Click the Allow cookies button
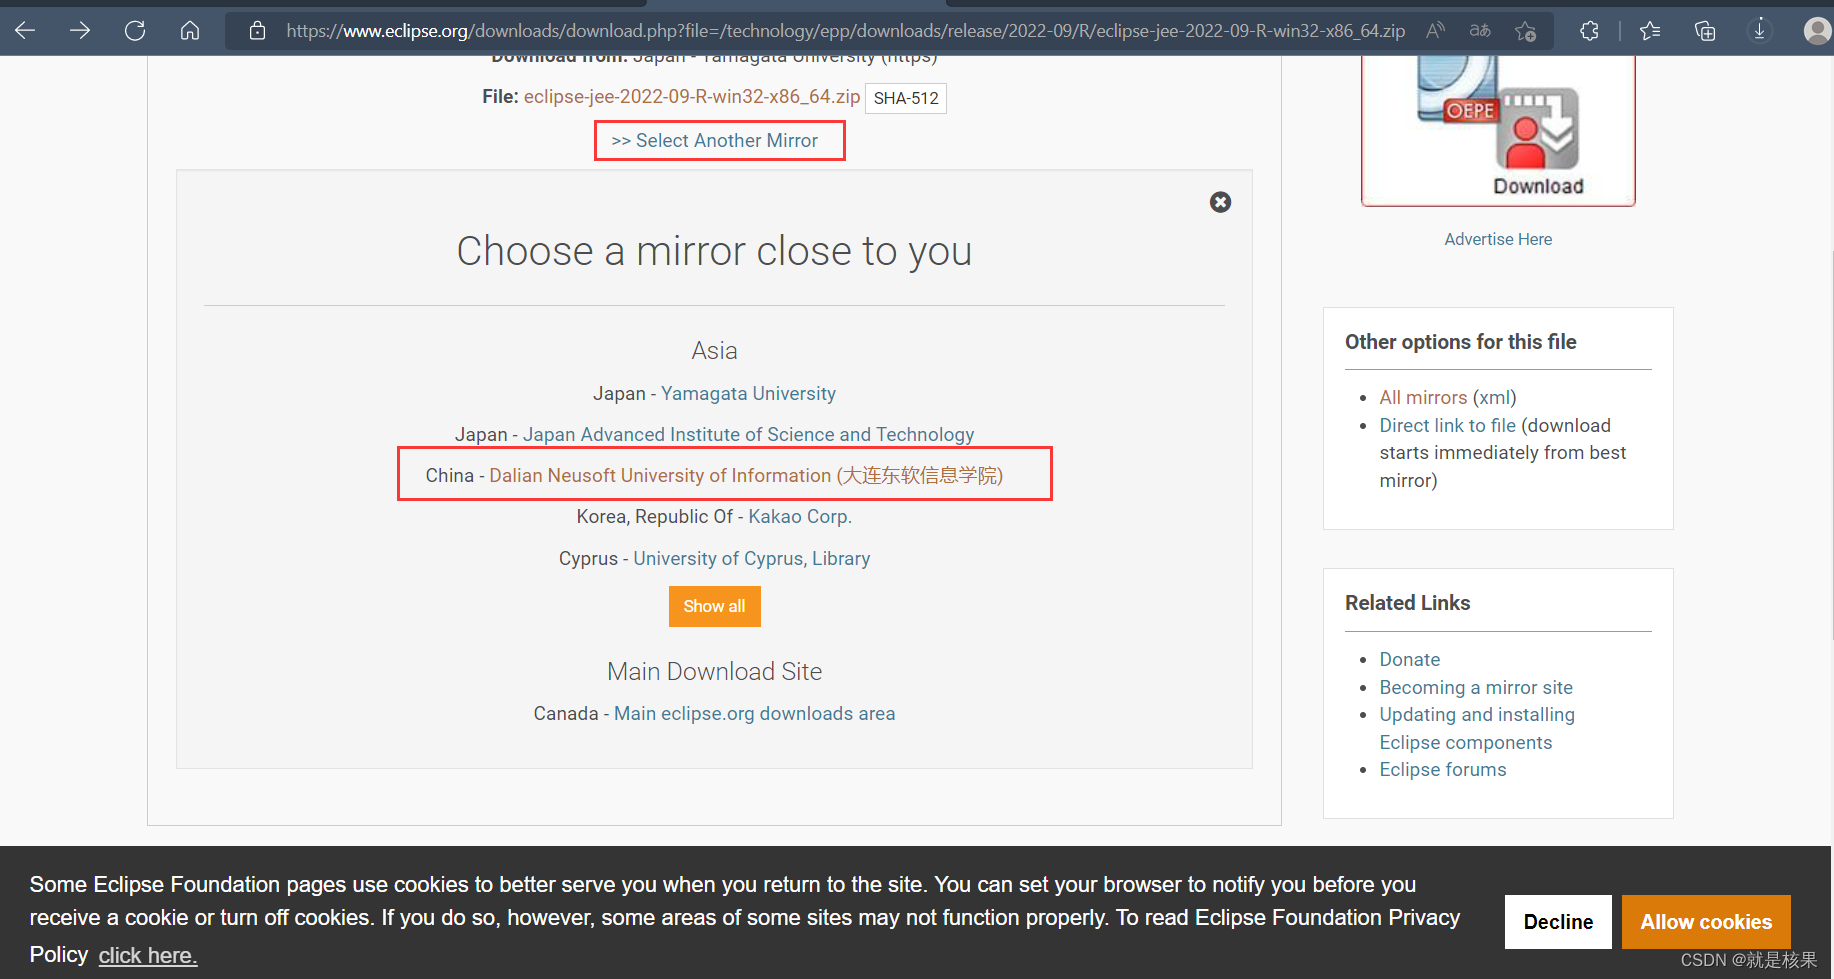Viewport: 1834px width, 979px height. coord(1706,922)
